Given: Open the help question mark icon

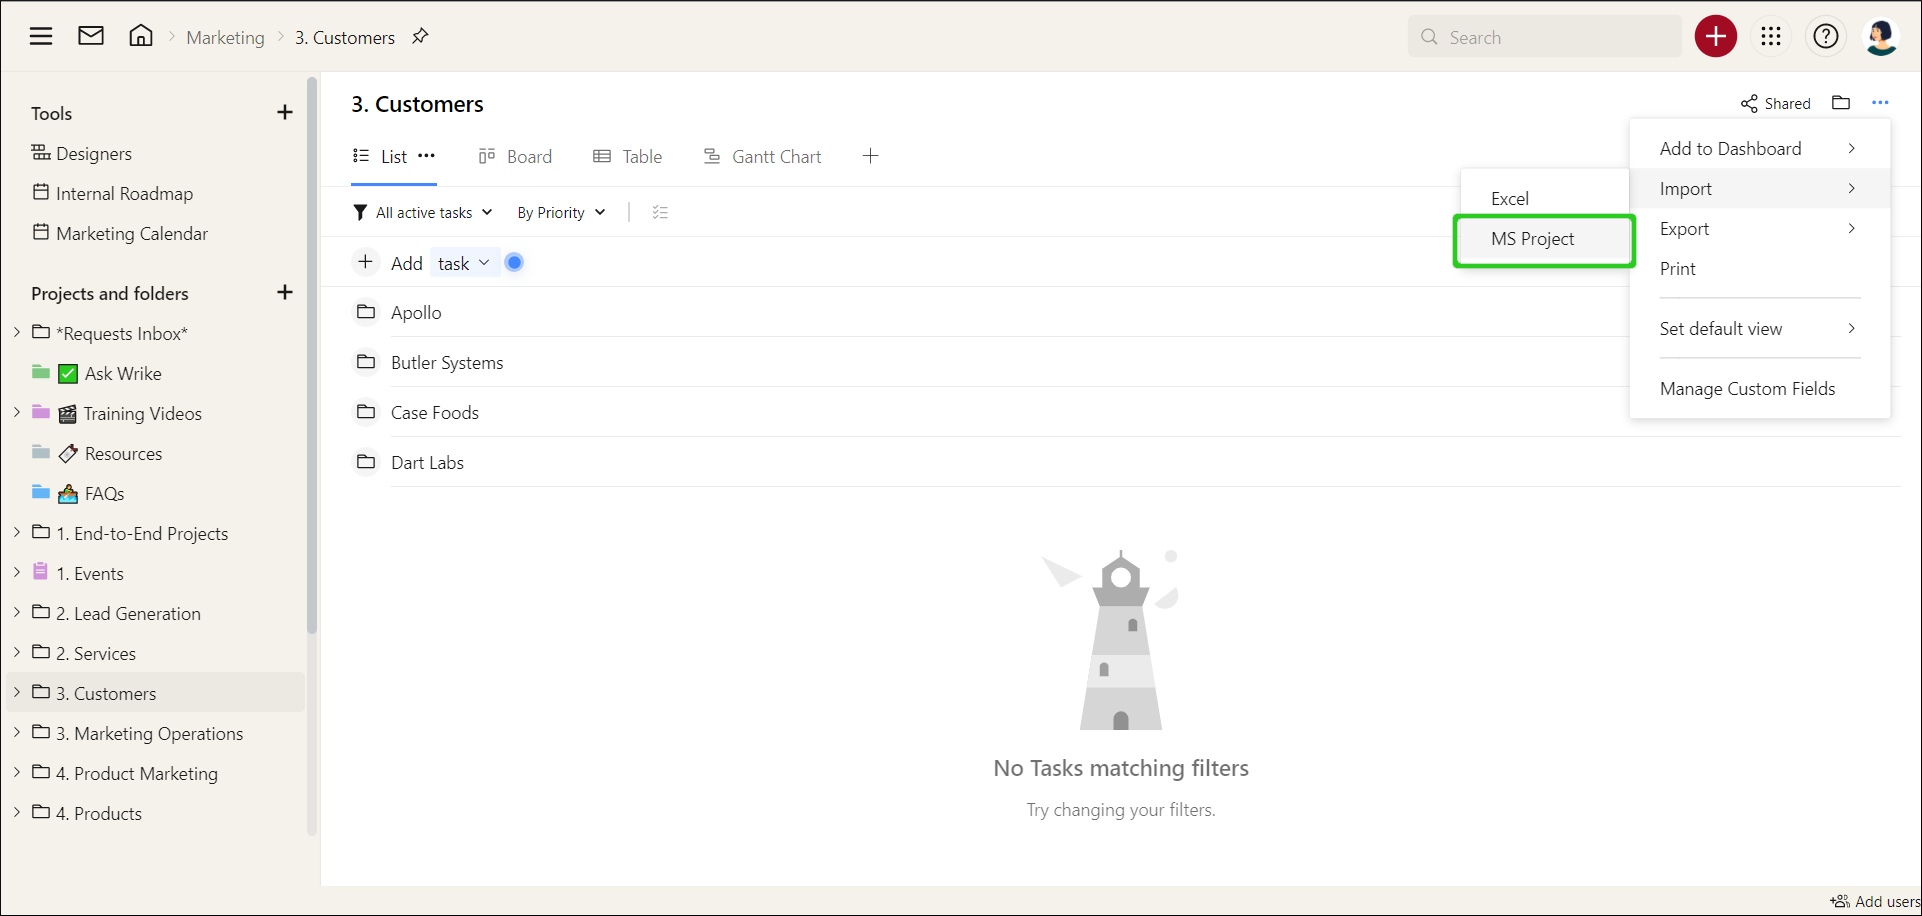Looking at the screenshot, I should pyautogui.click(x=1825, y=37).
